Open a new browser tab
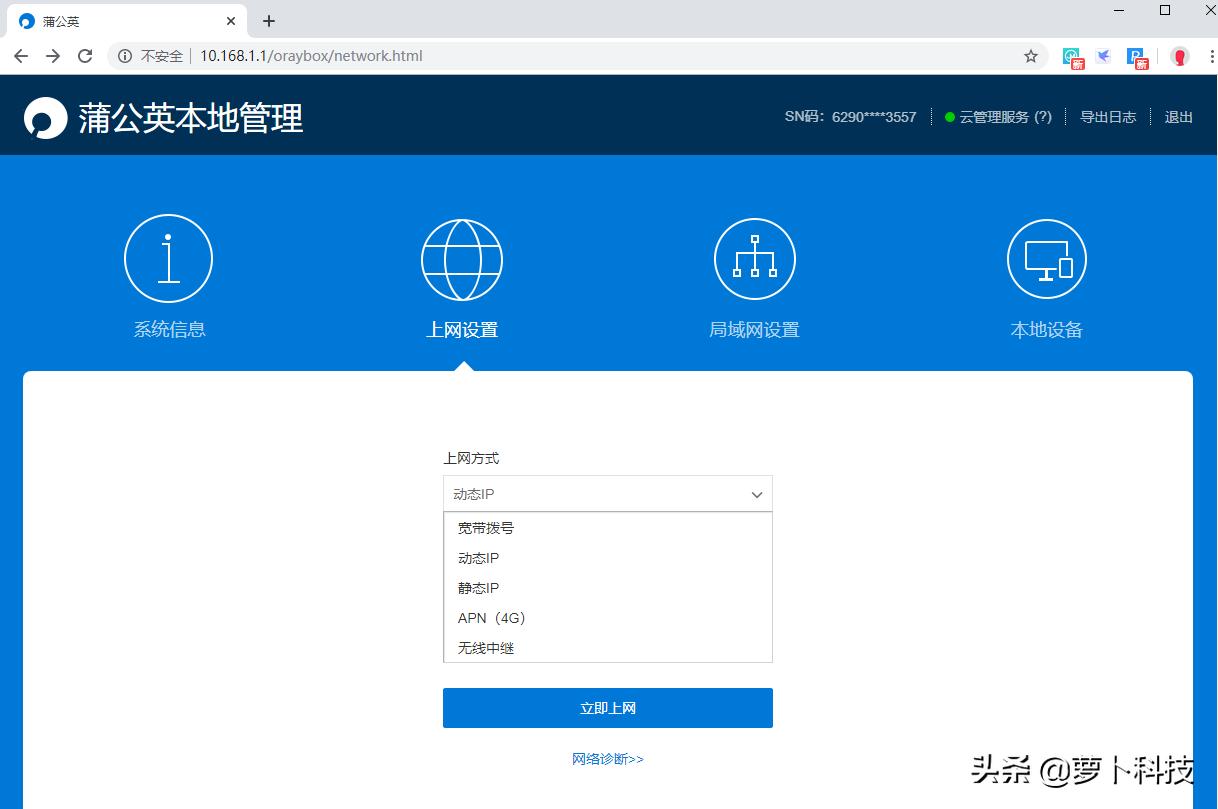This screenshot has width=1218, height=809. coord(268,20)
